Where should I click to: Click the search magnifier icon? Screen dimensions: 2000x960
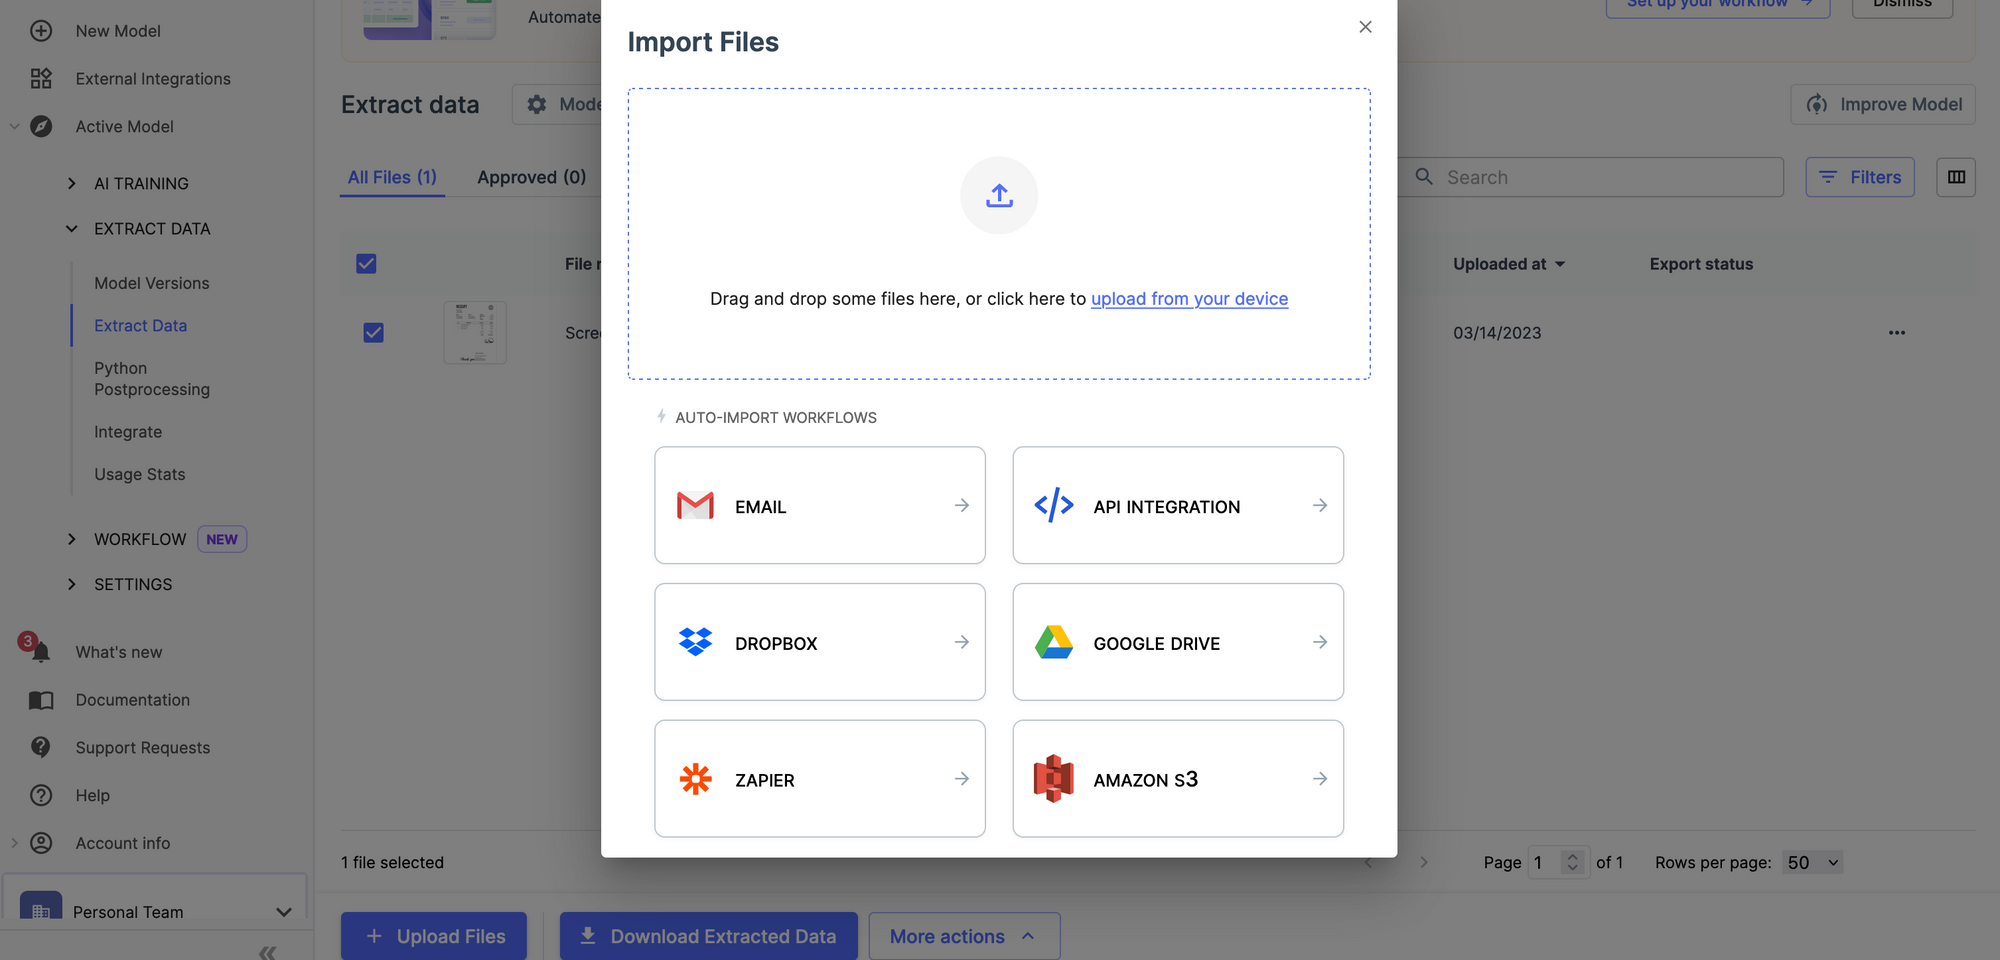[1424, 177]
